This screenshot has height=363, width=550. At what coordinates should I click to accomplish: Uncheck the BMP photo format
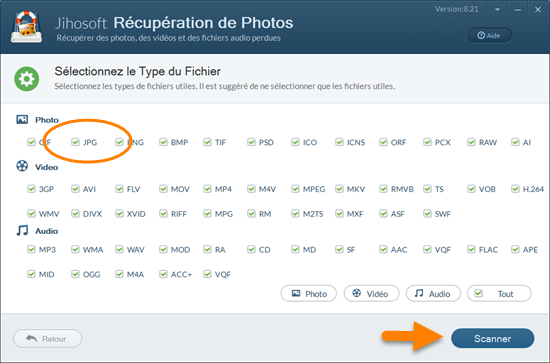pos(163,142)
